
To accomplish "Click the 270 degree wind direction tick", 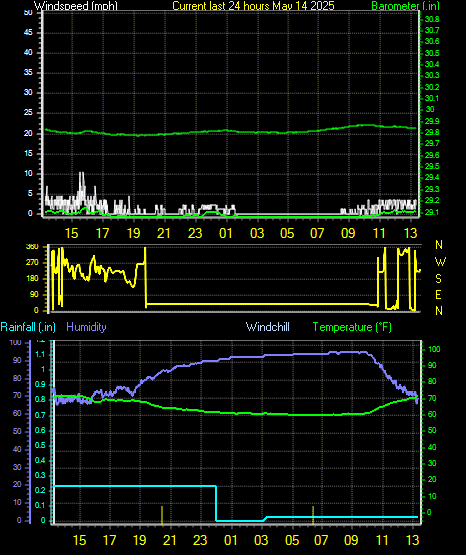I will click(32, 263).
